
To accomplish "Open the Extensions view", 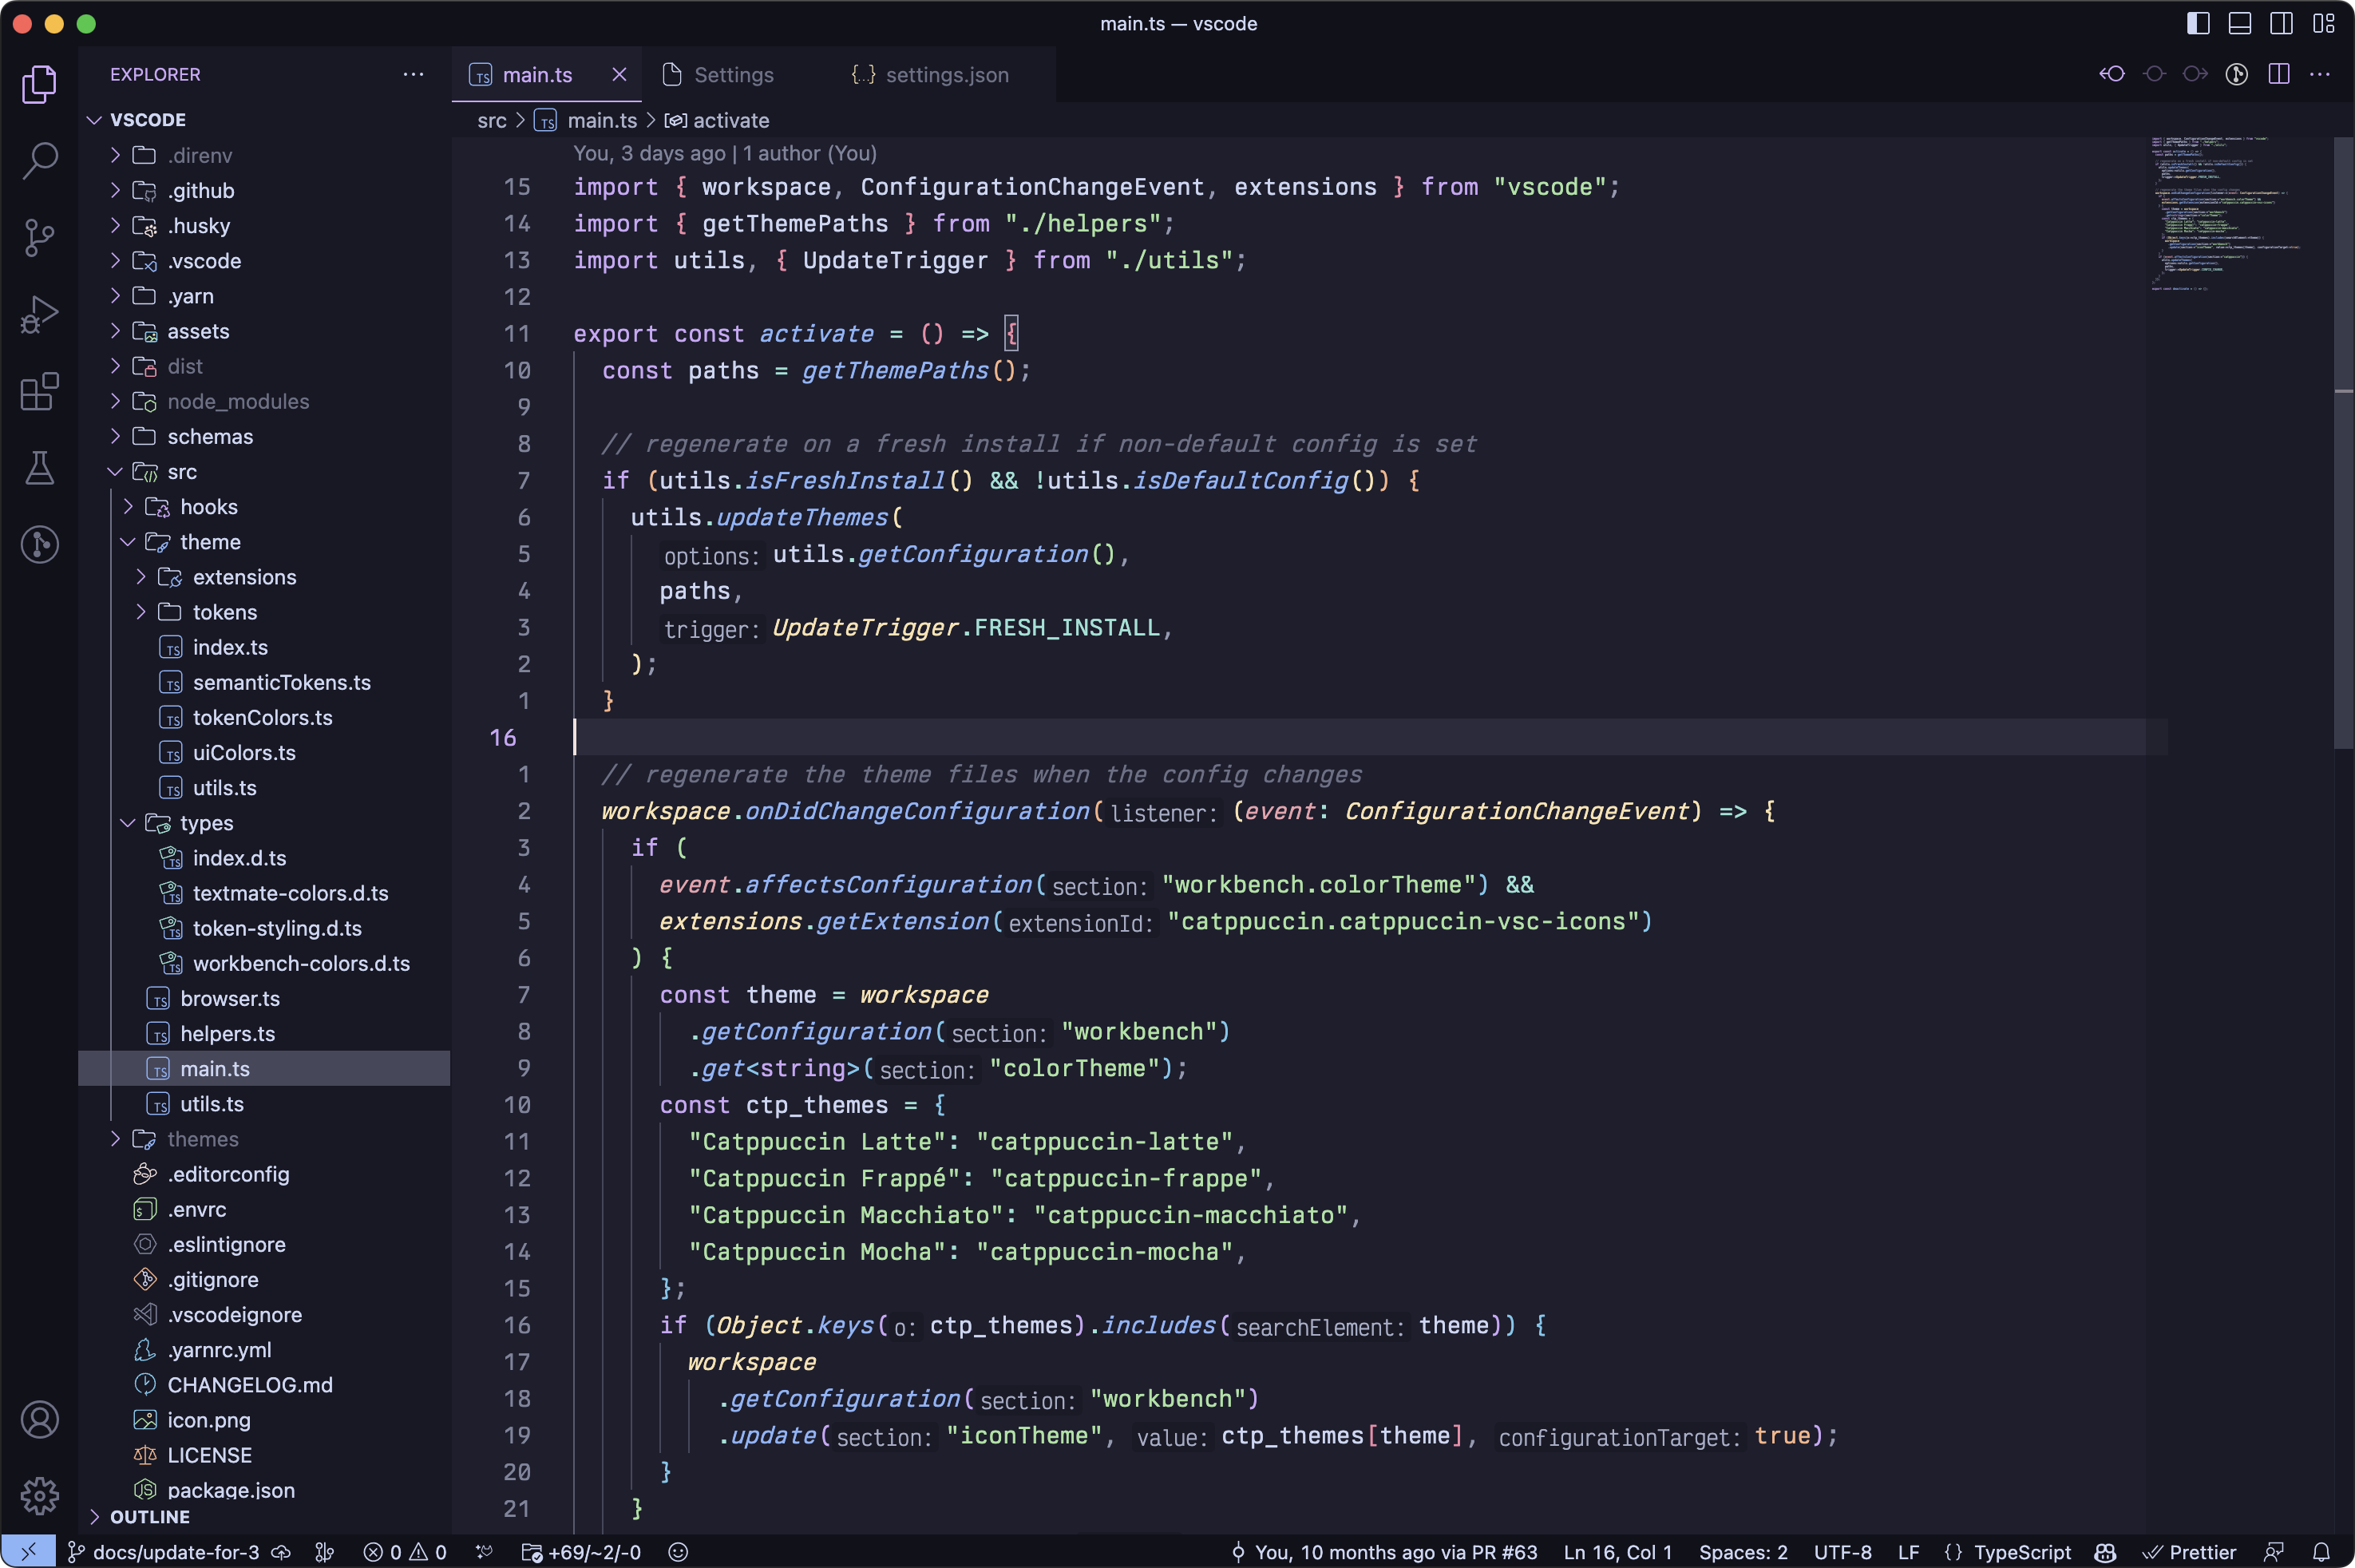I will pyautogui.click(x=40, y=391).
